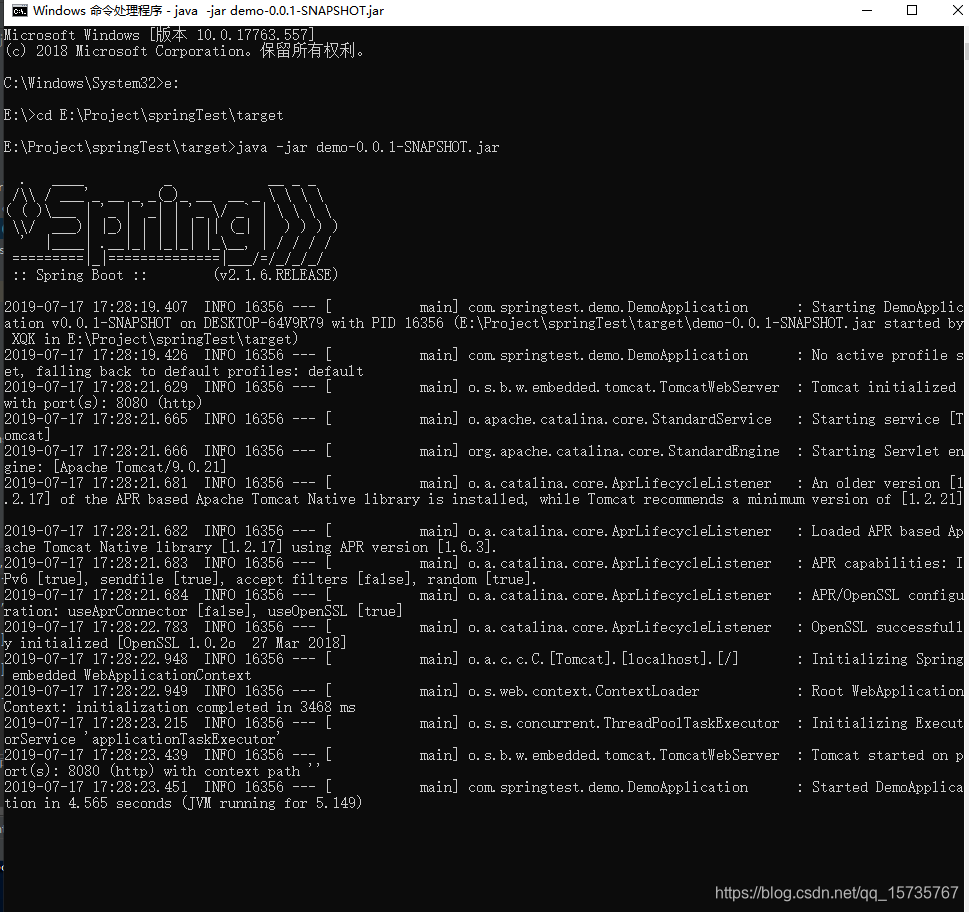Click '(v2.1.6.RELEASE)' version text
The width and height of the screenshot is (969, 912).
click(276, 275)
